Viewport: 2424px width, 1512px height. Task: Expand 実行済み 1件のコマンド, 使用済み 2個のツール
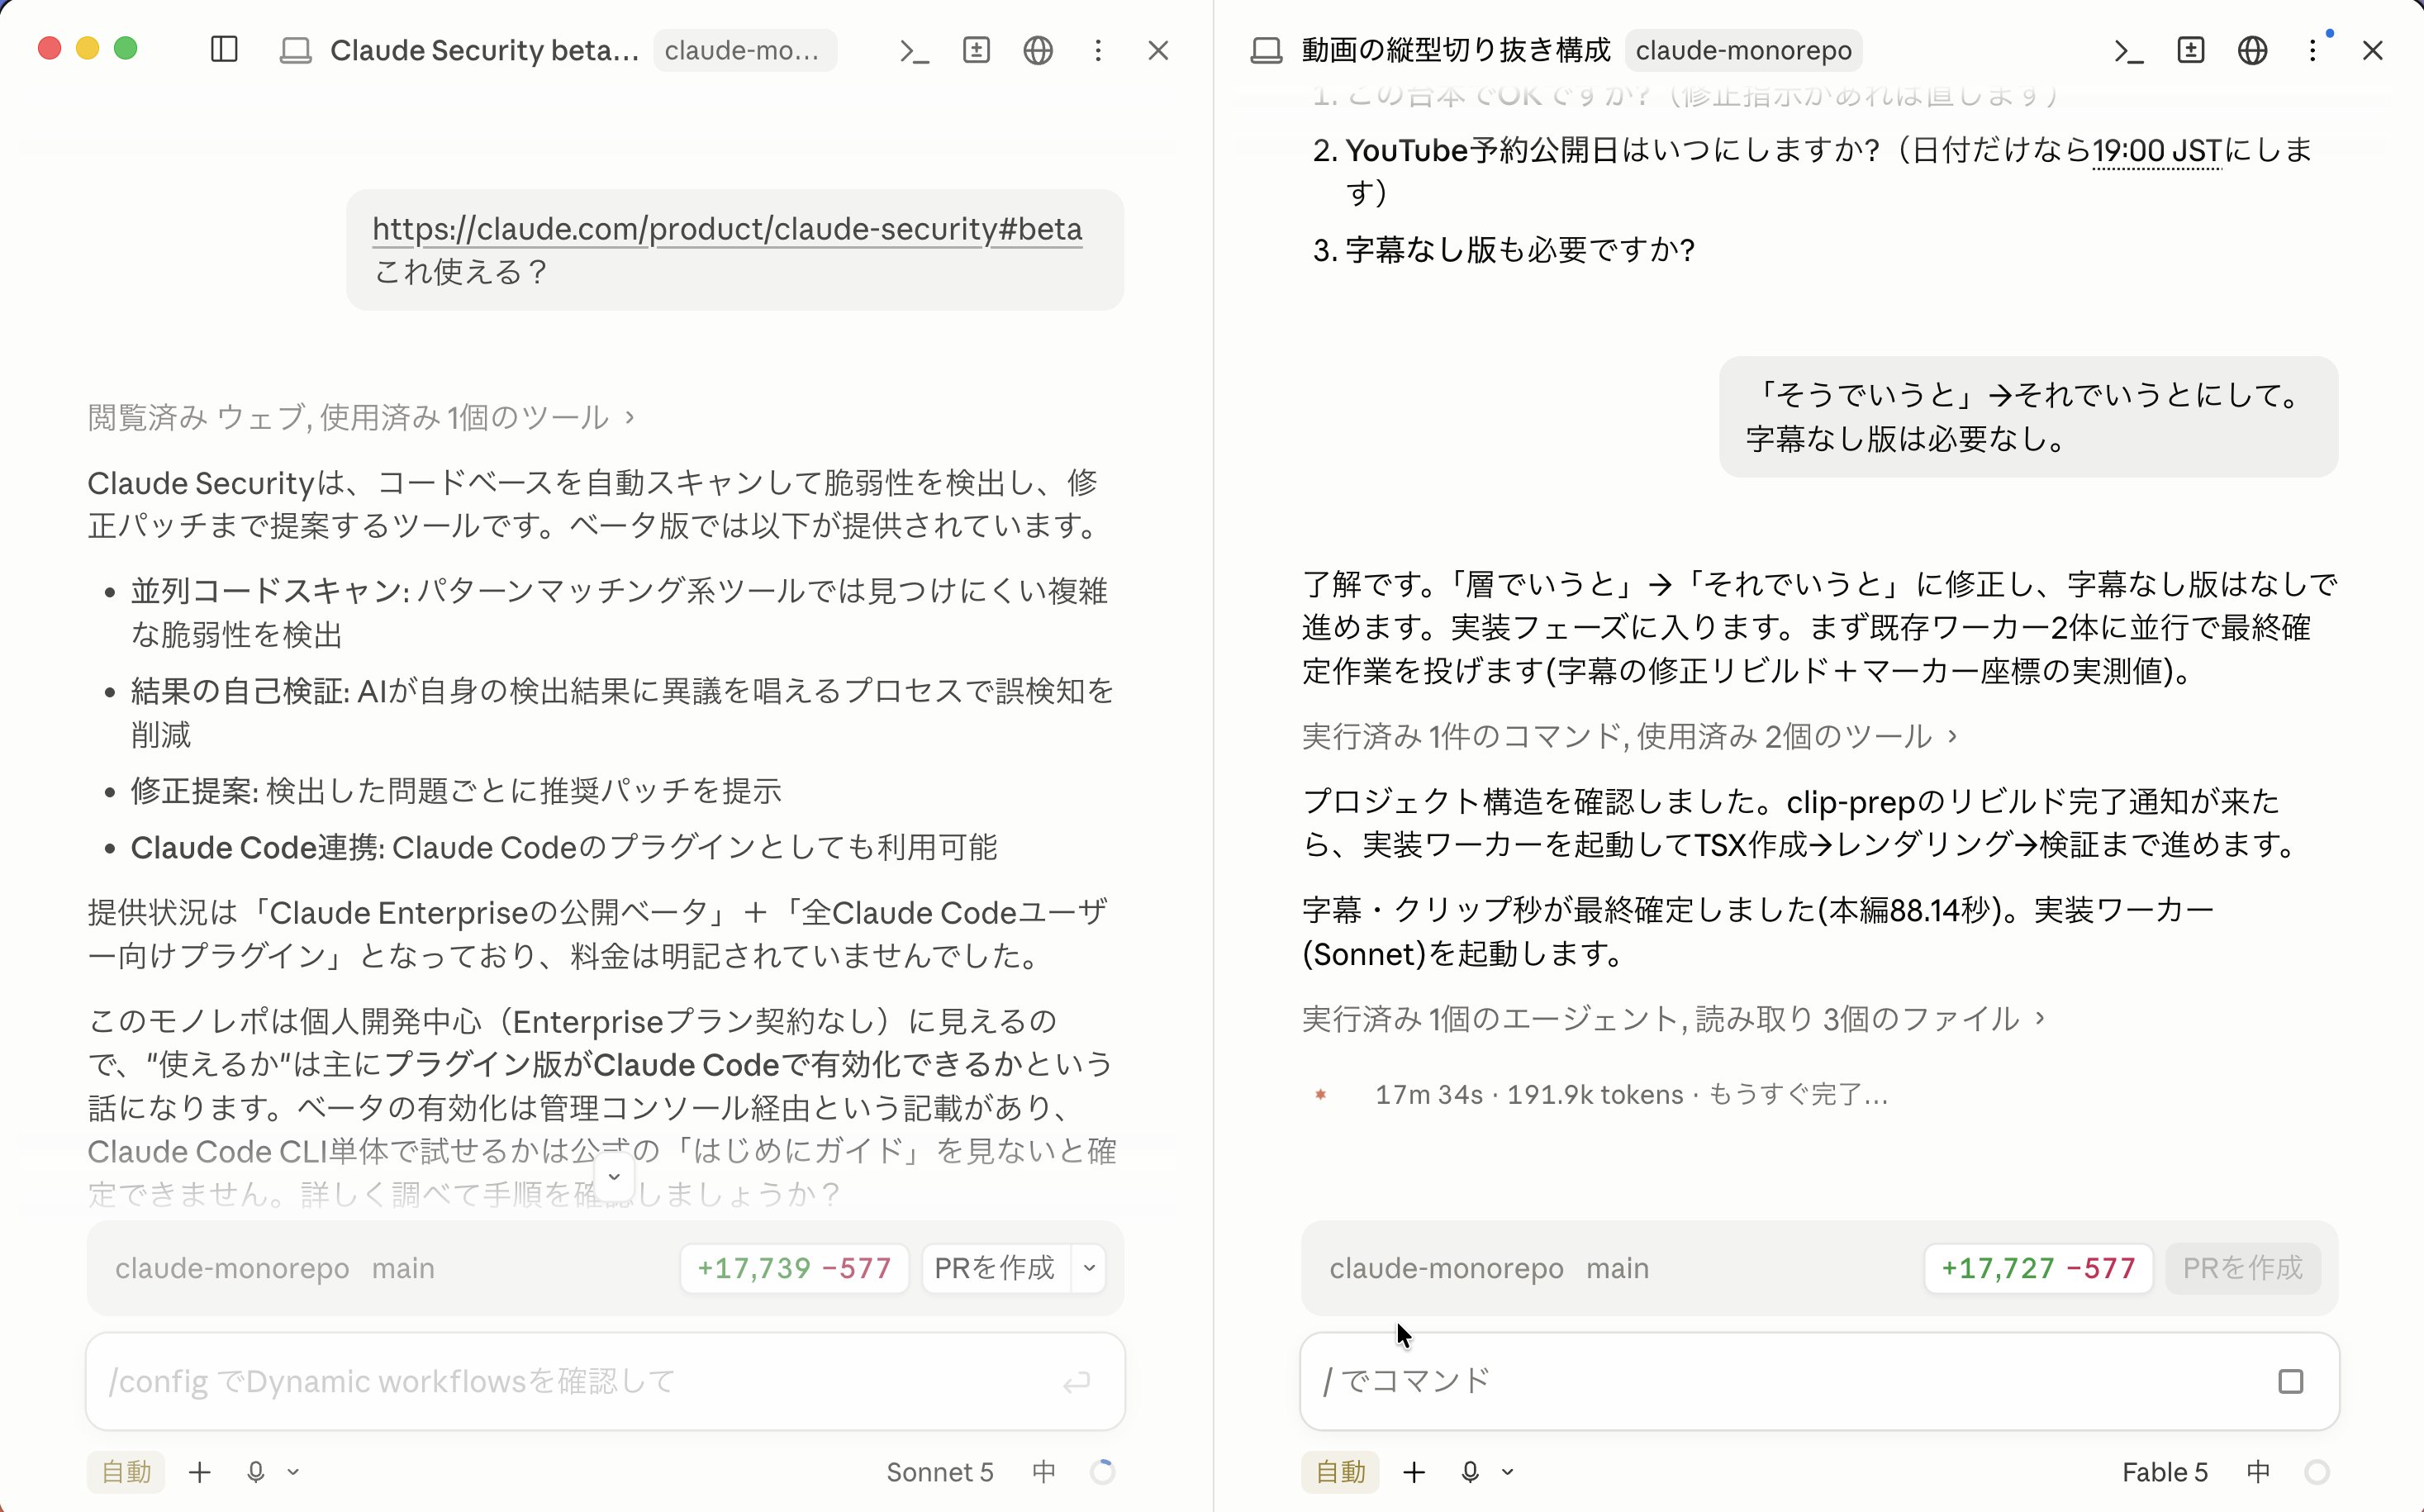(x=1628, y=736)
